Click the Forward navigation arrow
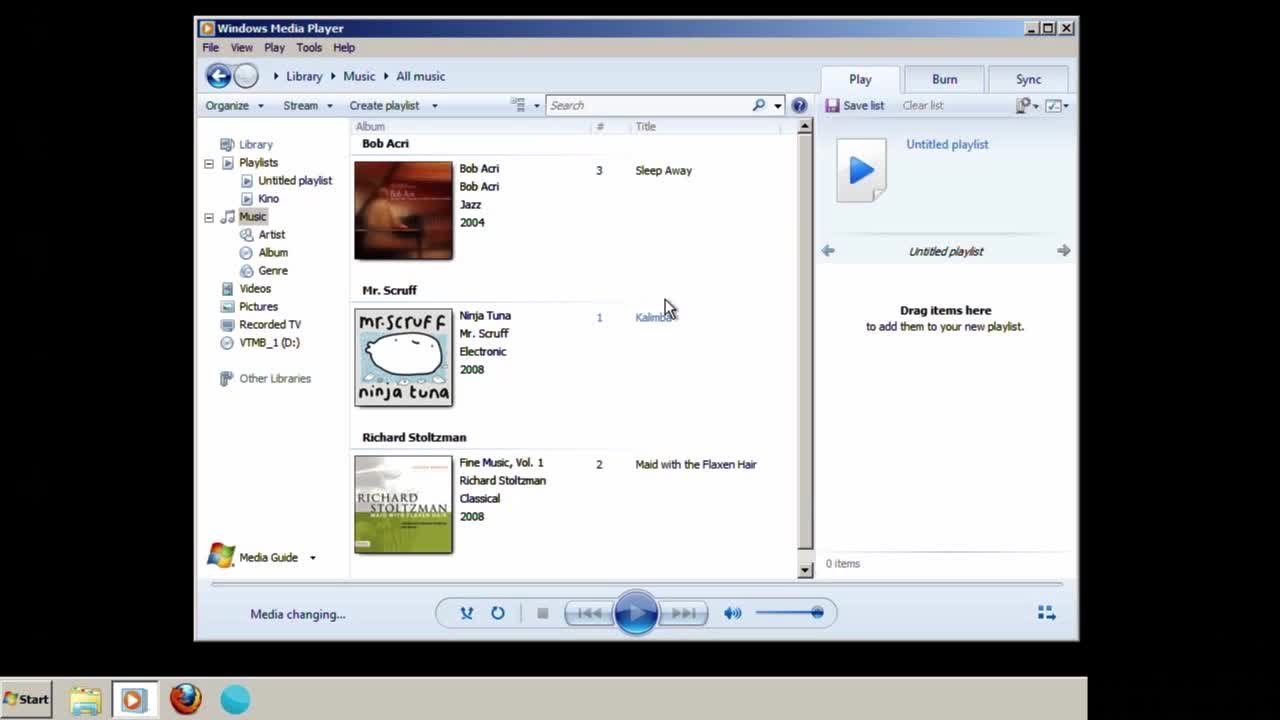The height and width of the screenshot is (720, 1280). point(246,76)
